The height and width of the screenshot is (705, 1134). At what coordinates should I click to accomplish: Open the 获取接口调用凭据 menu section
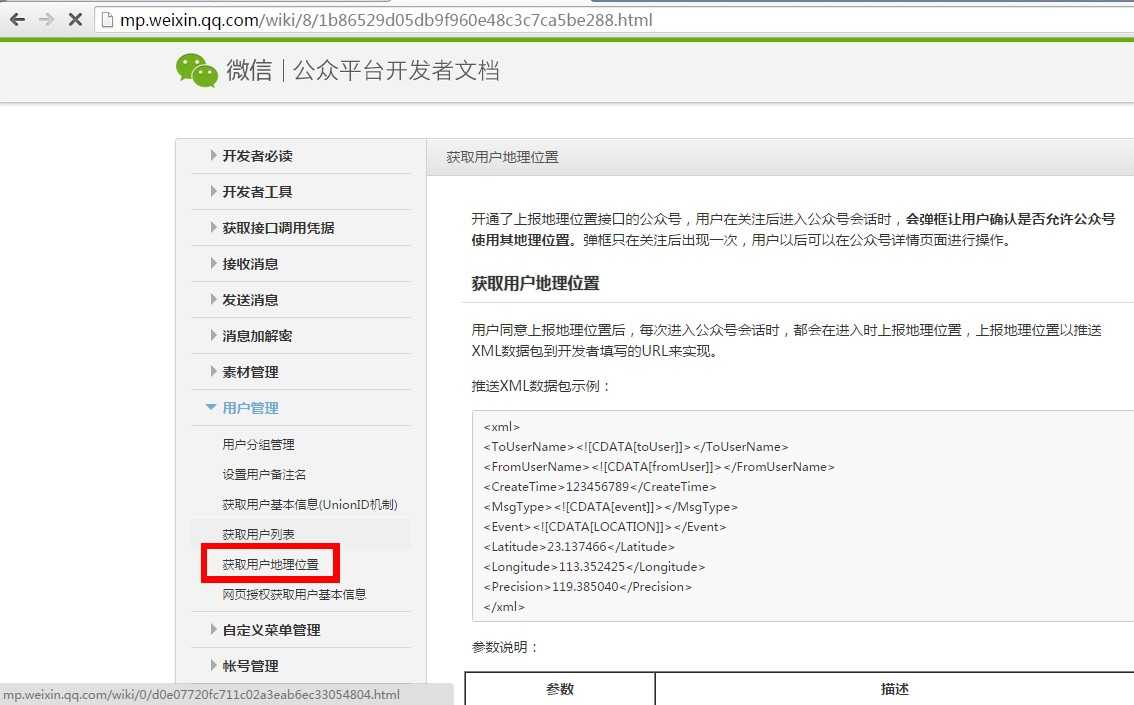pos(278,228)
